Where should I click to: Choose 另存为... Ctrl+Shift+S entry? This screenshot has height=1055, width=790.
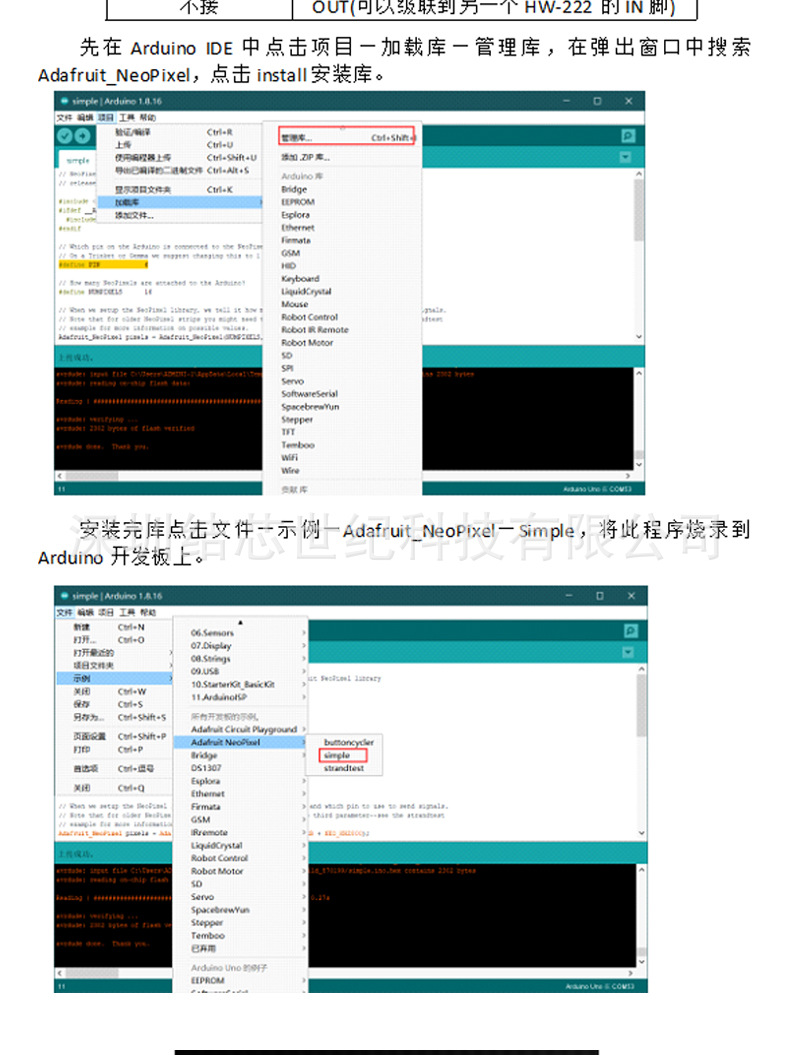point(114,717)
